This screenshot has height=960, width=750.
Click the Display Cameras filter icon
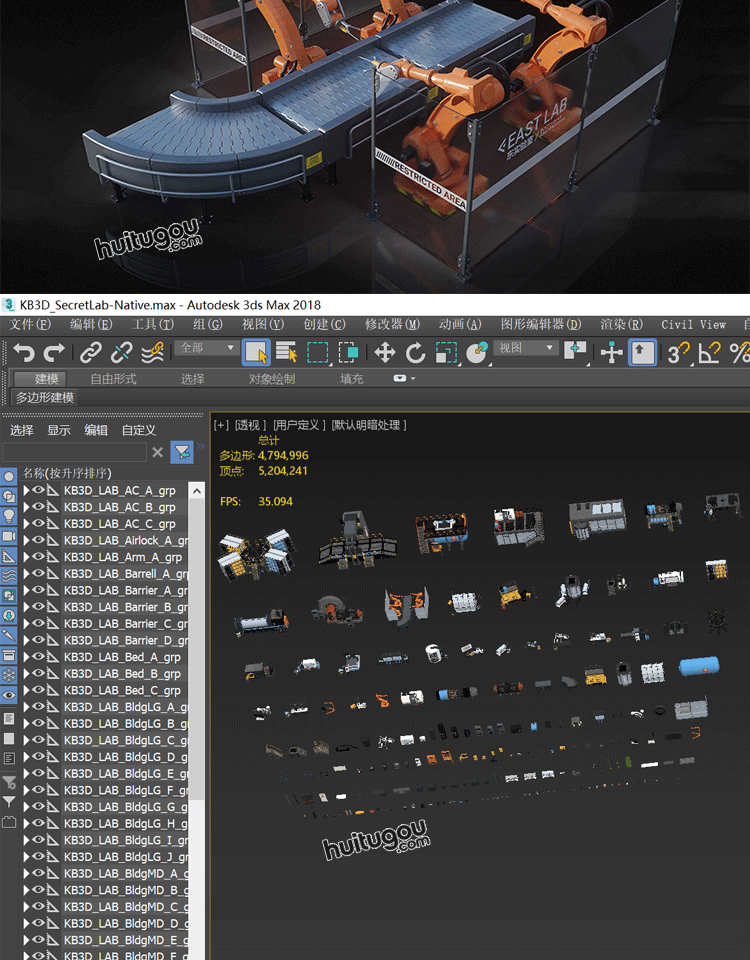[x=9, y=536]
